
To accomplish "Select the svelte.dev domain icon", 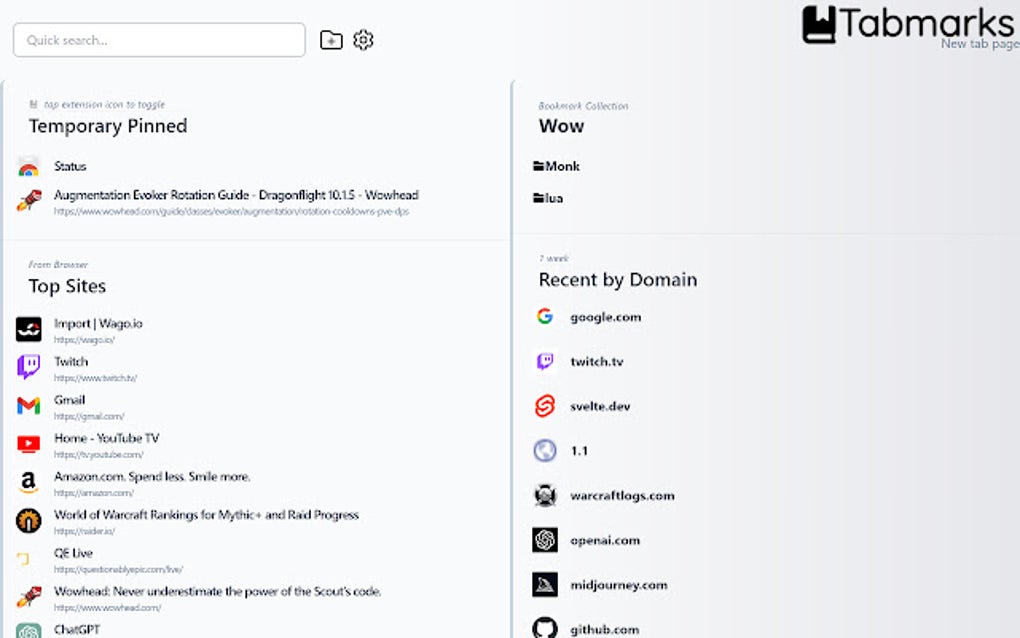I will coord(544,405).
